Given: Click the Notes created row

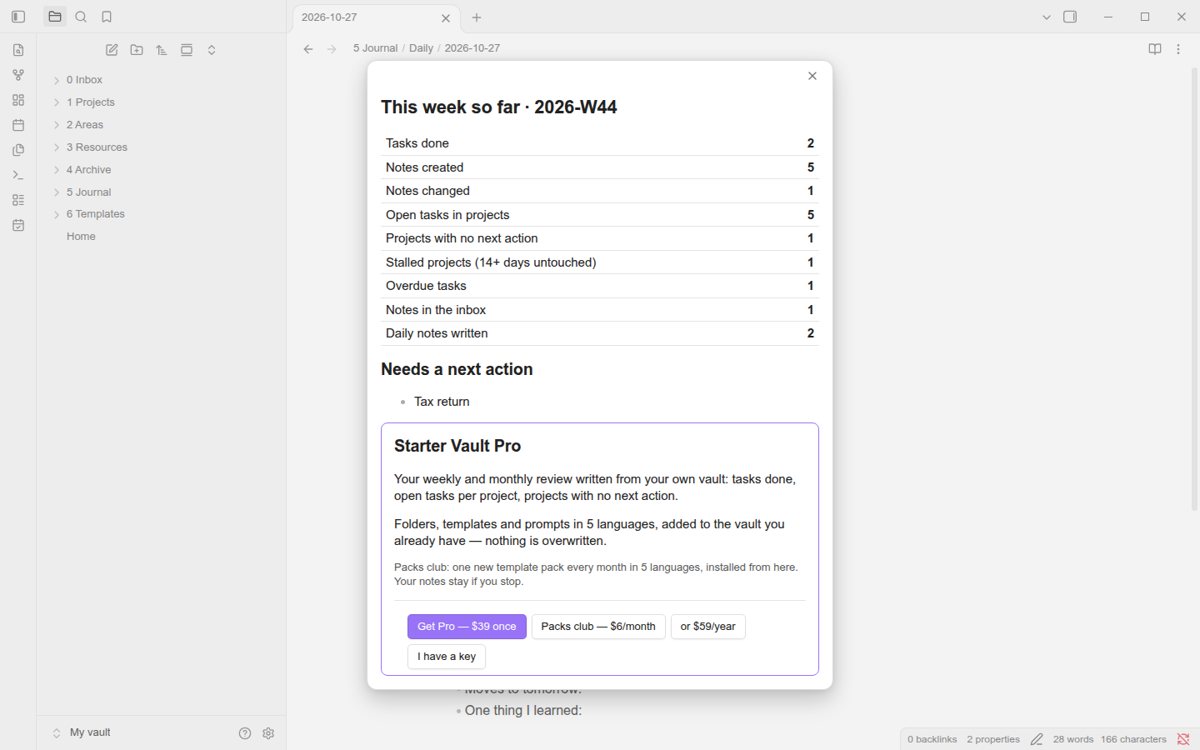Looking at the screenshot, I should point(600,167).
